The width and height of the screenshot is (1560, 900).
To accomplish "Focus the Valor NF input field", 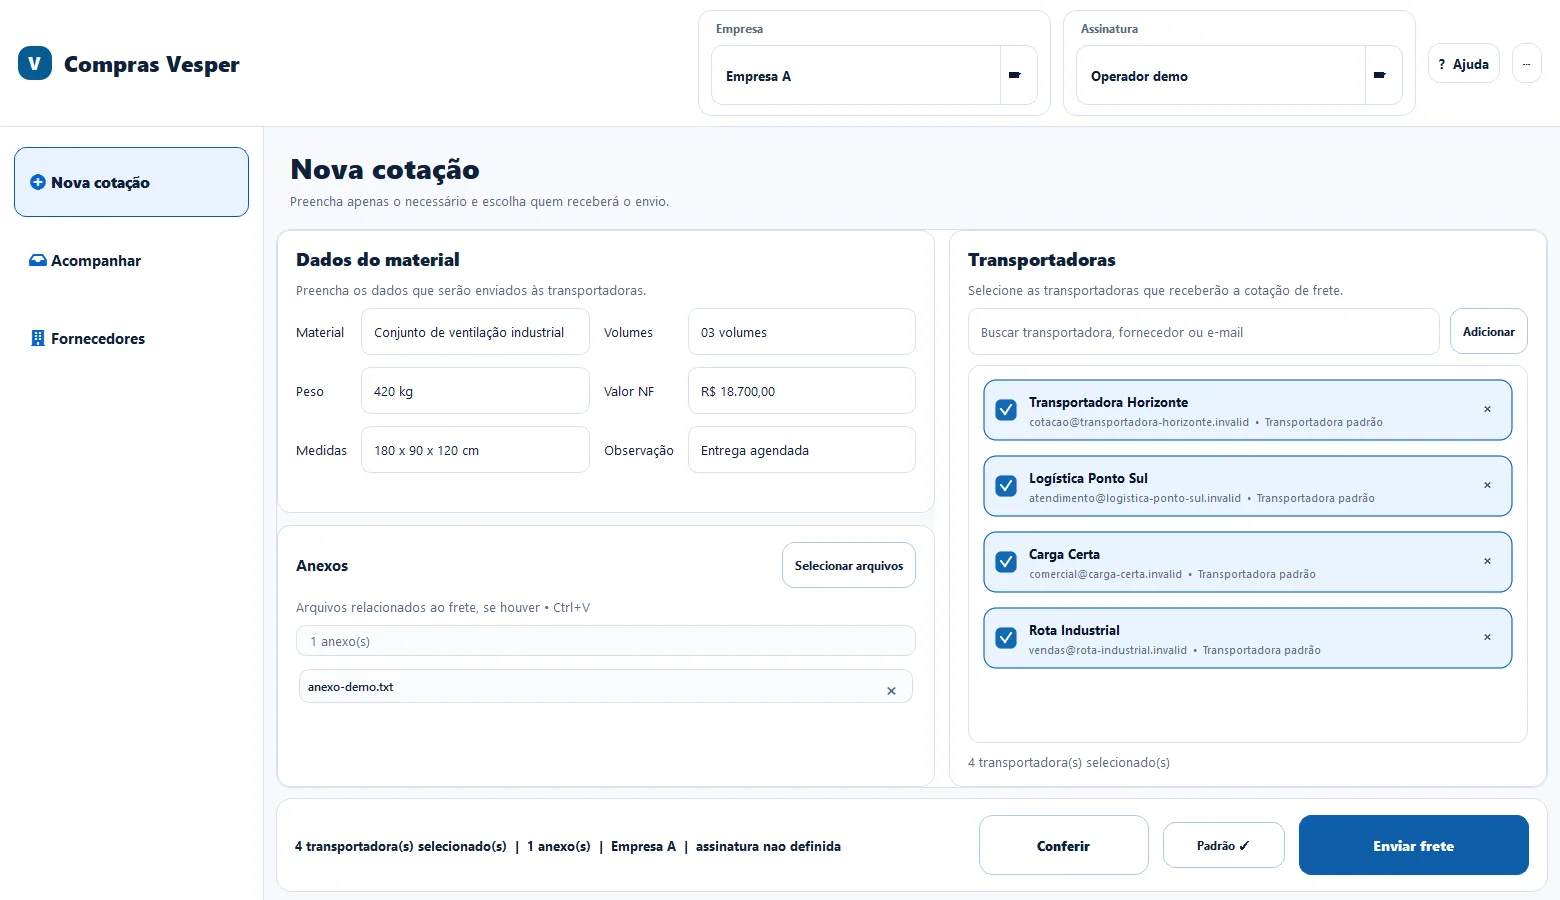I will 802,391.
